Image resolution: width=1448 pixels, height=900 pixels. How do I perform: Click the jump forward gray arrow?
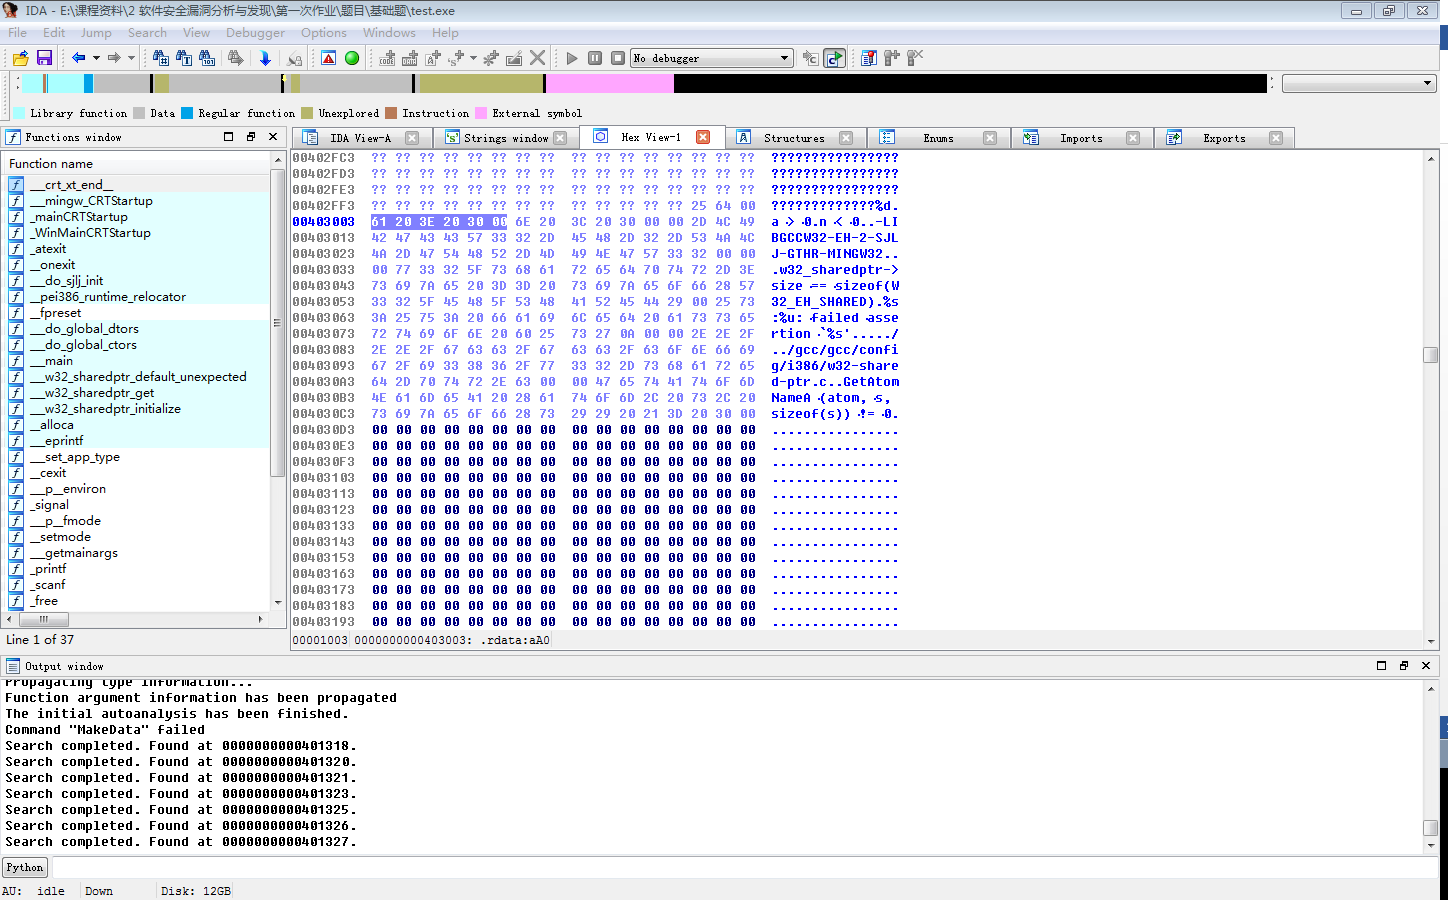point(113,58)
